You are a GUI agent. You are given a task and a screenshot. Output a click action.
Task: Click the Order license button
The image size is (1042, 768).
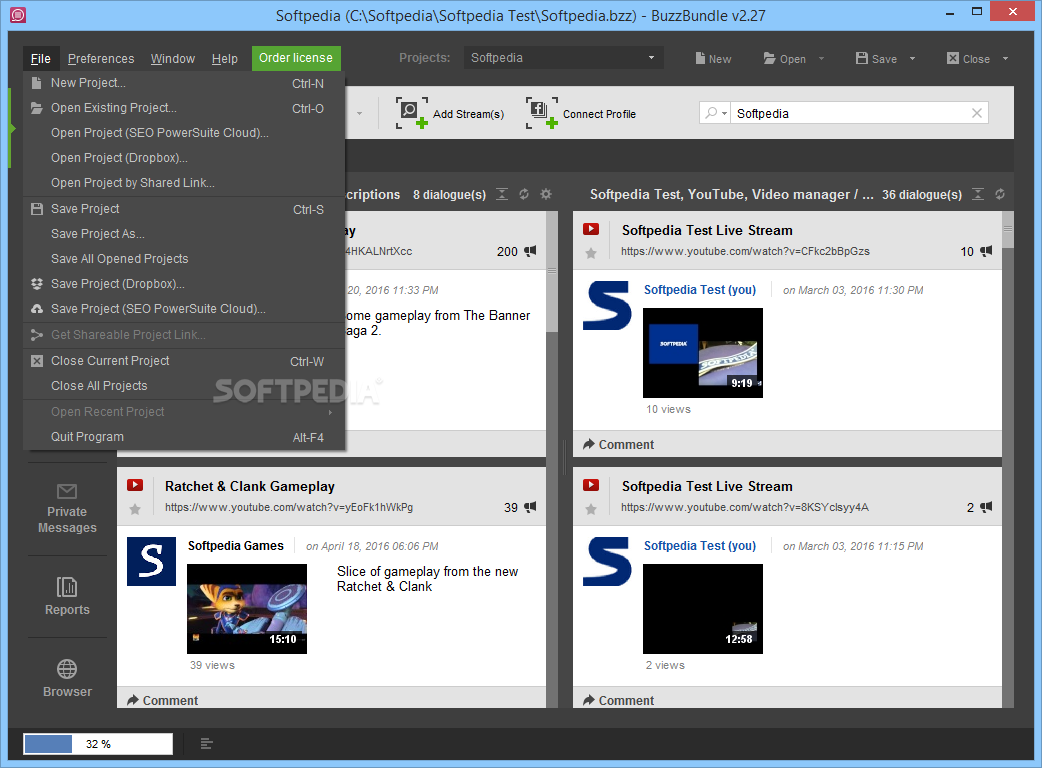[x=296, y=58]
